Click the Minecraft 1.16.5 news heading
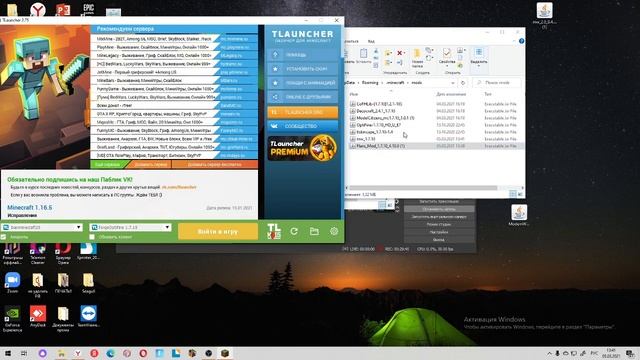Image resolution: width=640 pixels, height=360 pixels. click(x=30, y=207)
